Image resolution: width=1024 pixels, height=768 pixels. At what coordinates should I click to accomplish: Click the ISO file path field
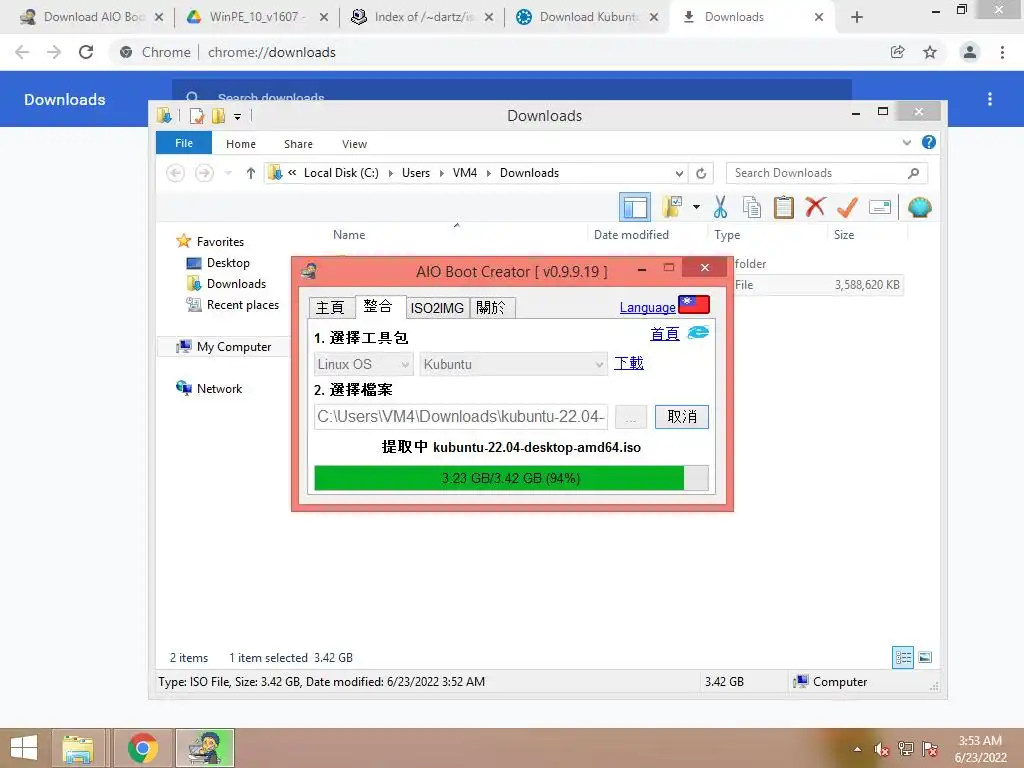click(x=461, y=417)
